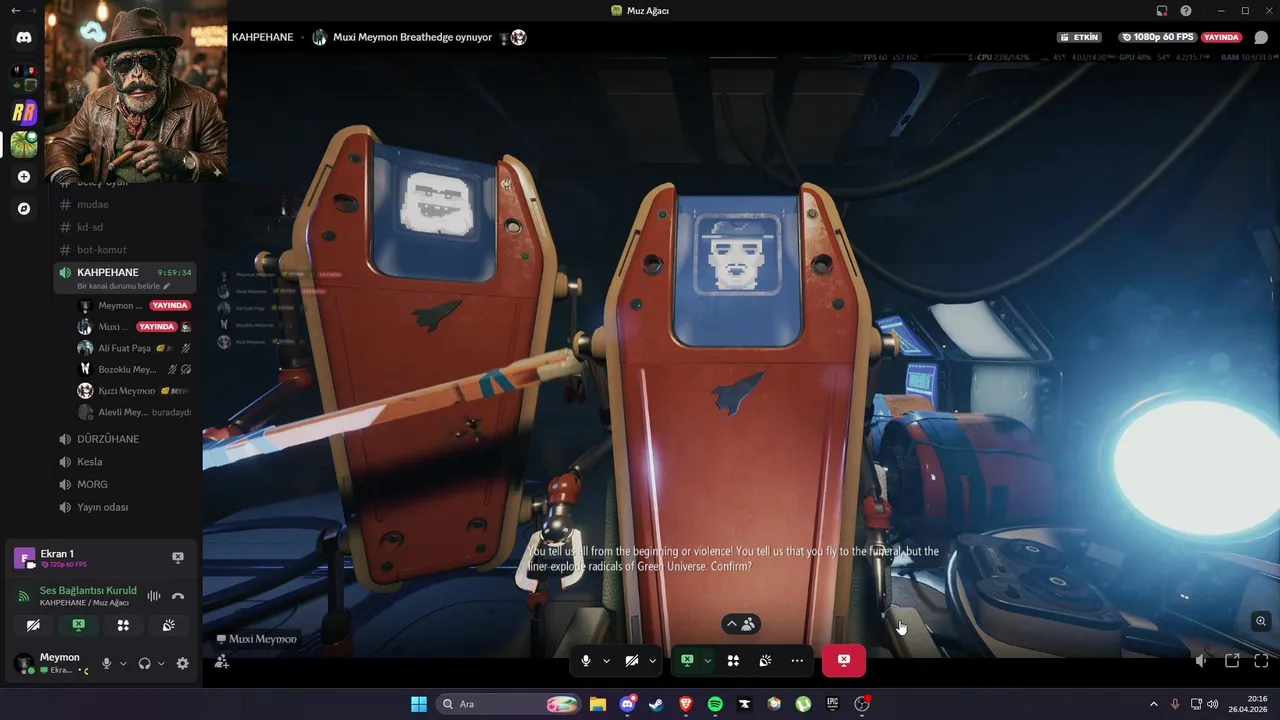
Task: Go back with the left arrow
Action: click(x=15, y=11)
